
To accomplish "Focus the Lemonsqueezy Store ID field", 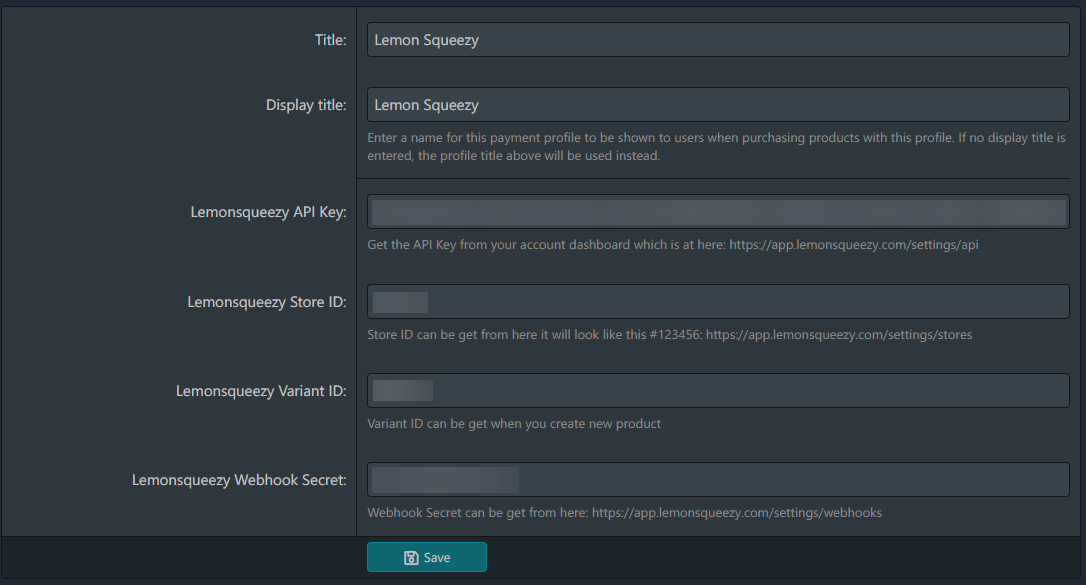I will pyautogui.click(x=718, y=302).
